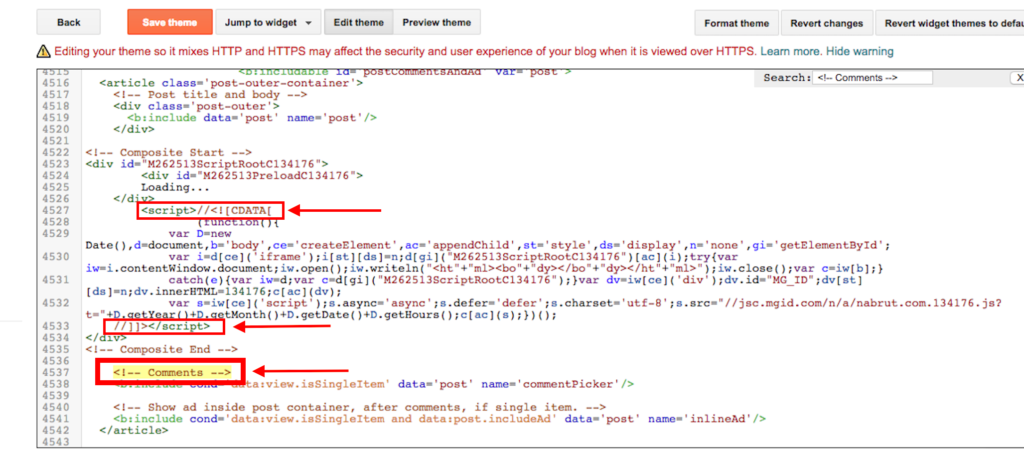1024x449 pixels.
Task: Click the b:include name='commentPicker' line
Action: coord(373,384)
